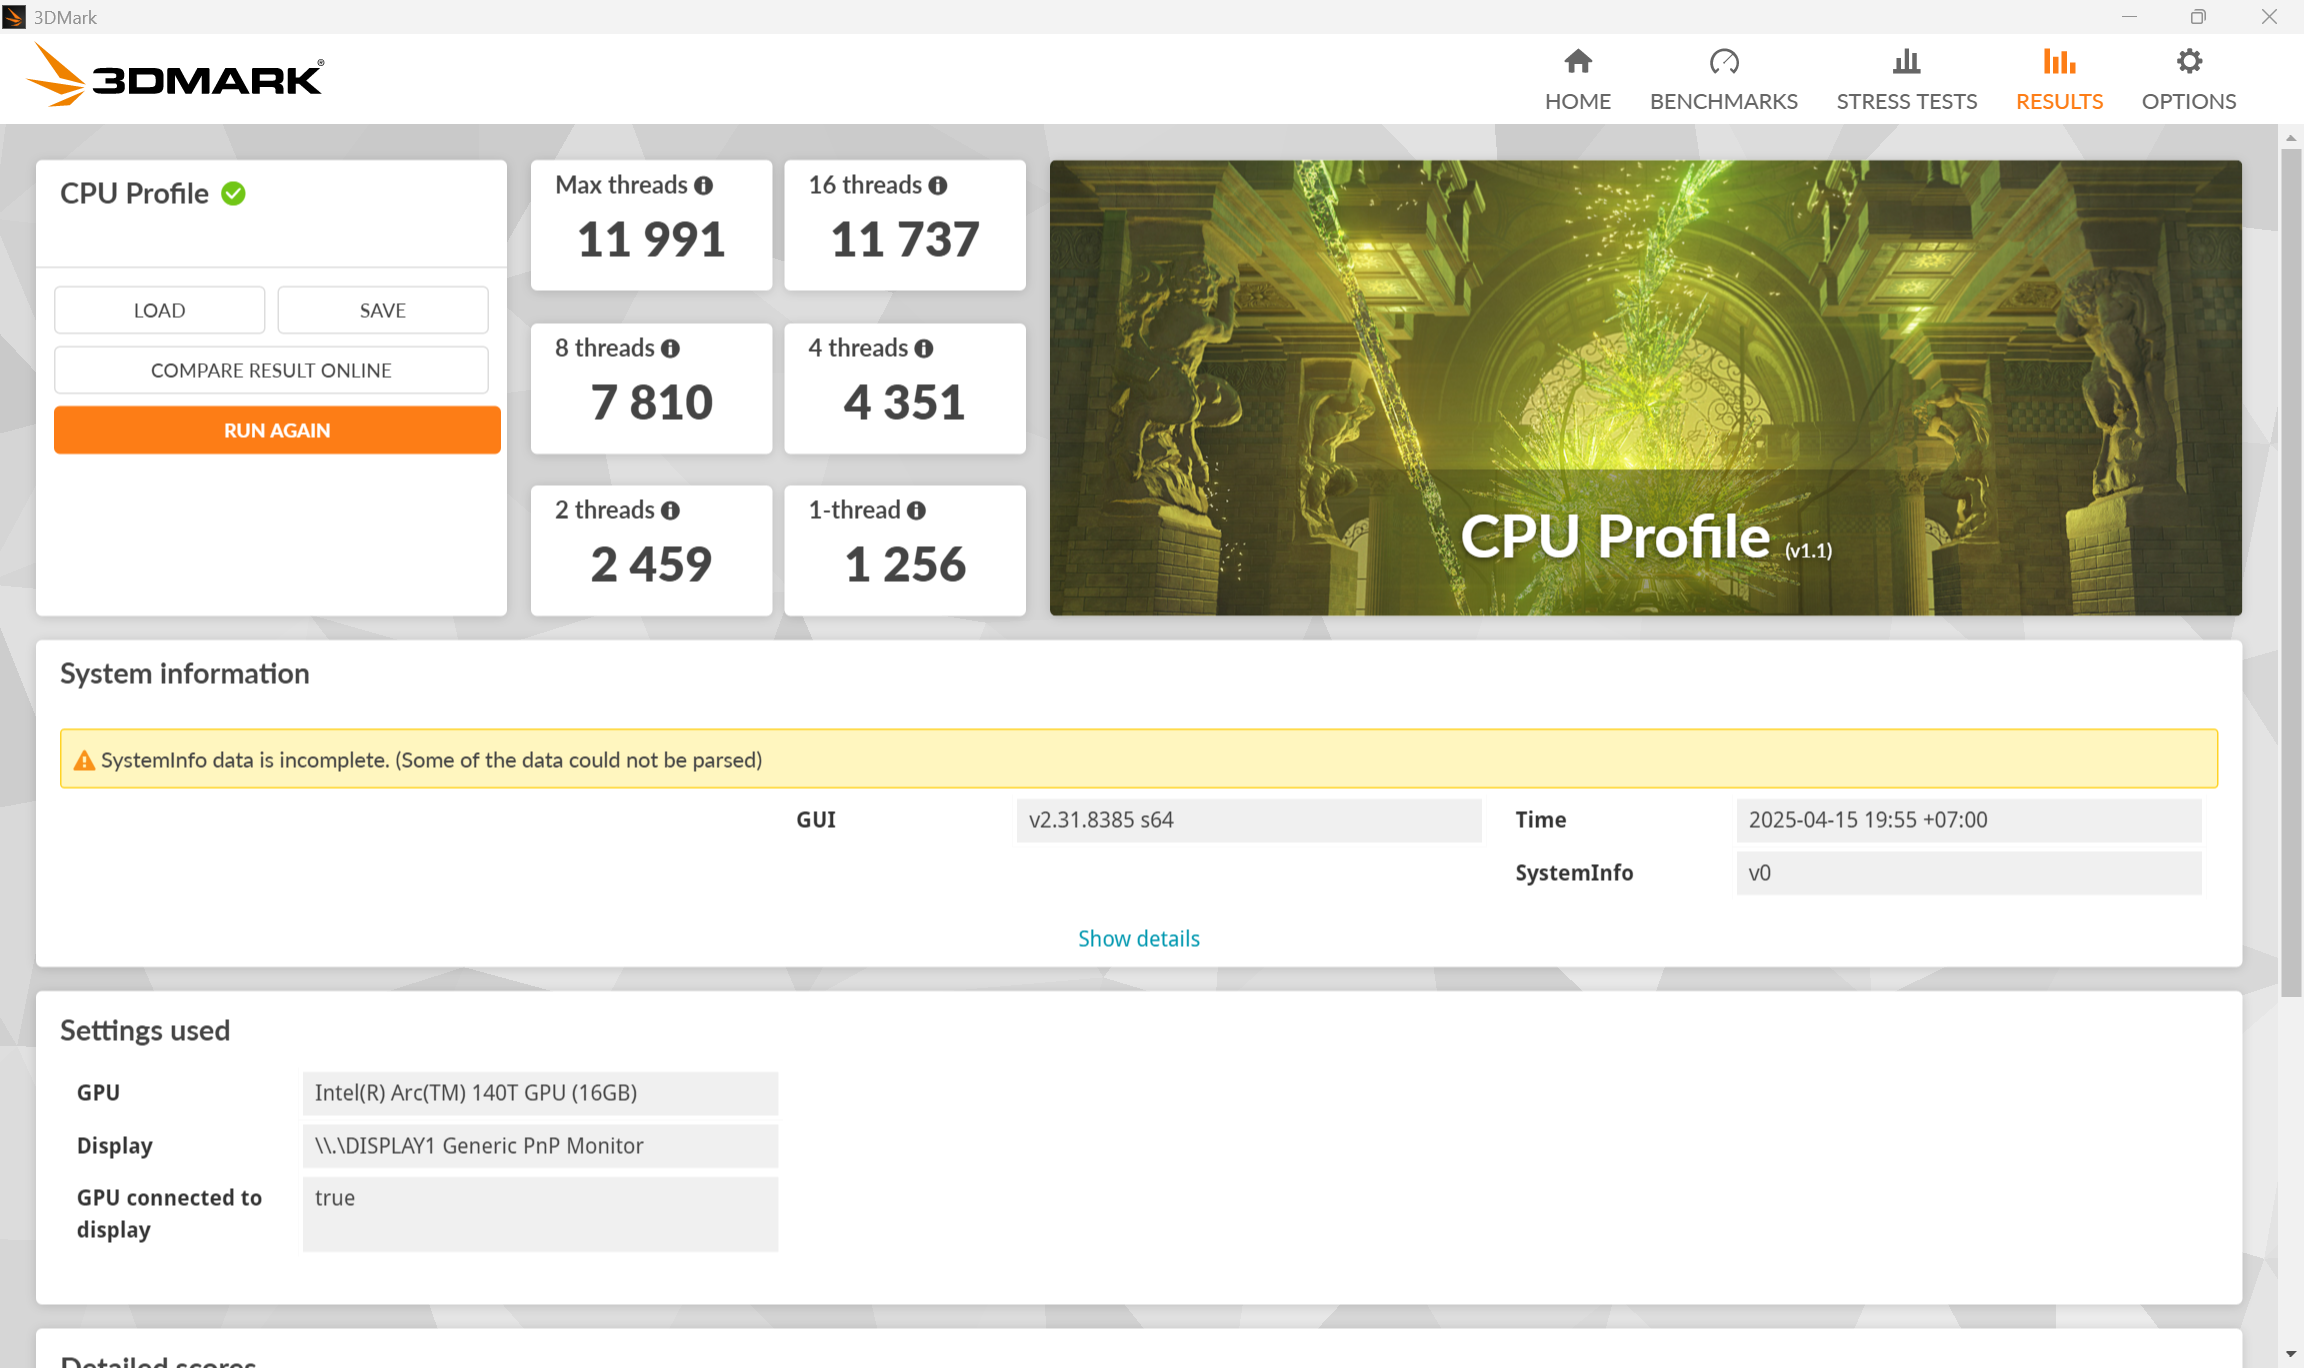Show info for 8 threads score
2304x1368 pixels.
pyautogui.click(x=670, y=349)
